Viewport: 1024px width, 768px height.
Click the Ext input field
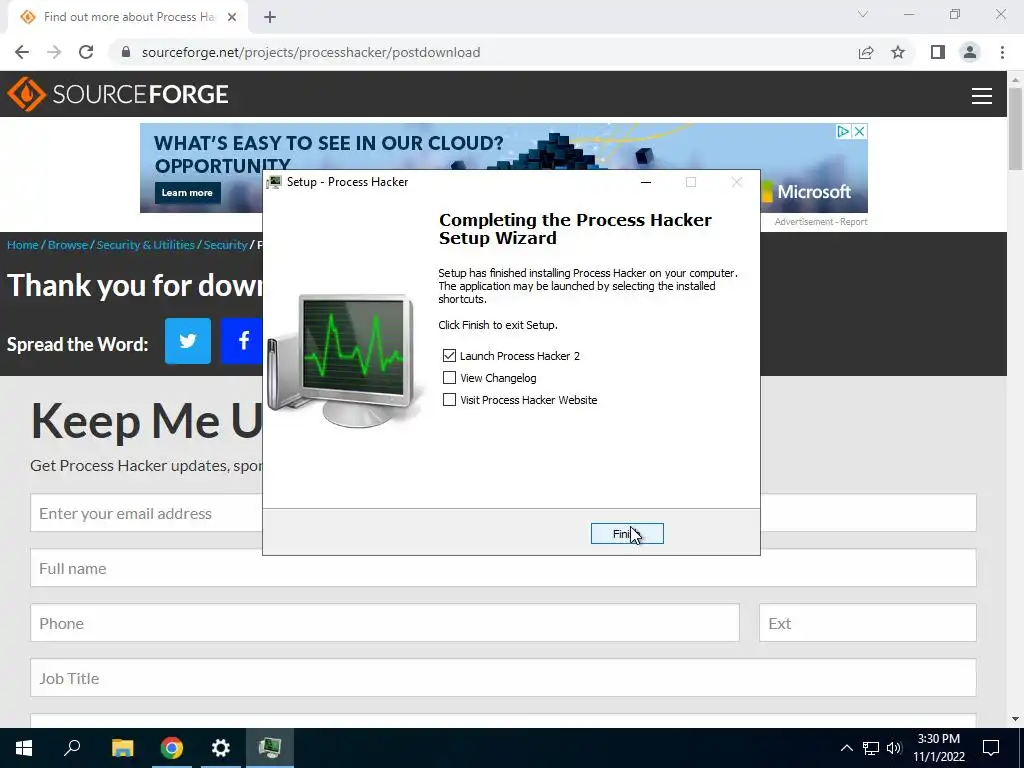pyautogui.click(x=867, y=623)
